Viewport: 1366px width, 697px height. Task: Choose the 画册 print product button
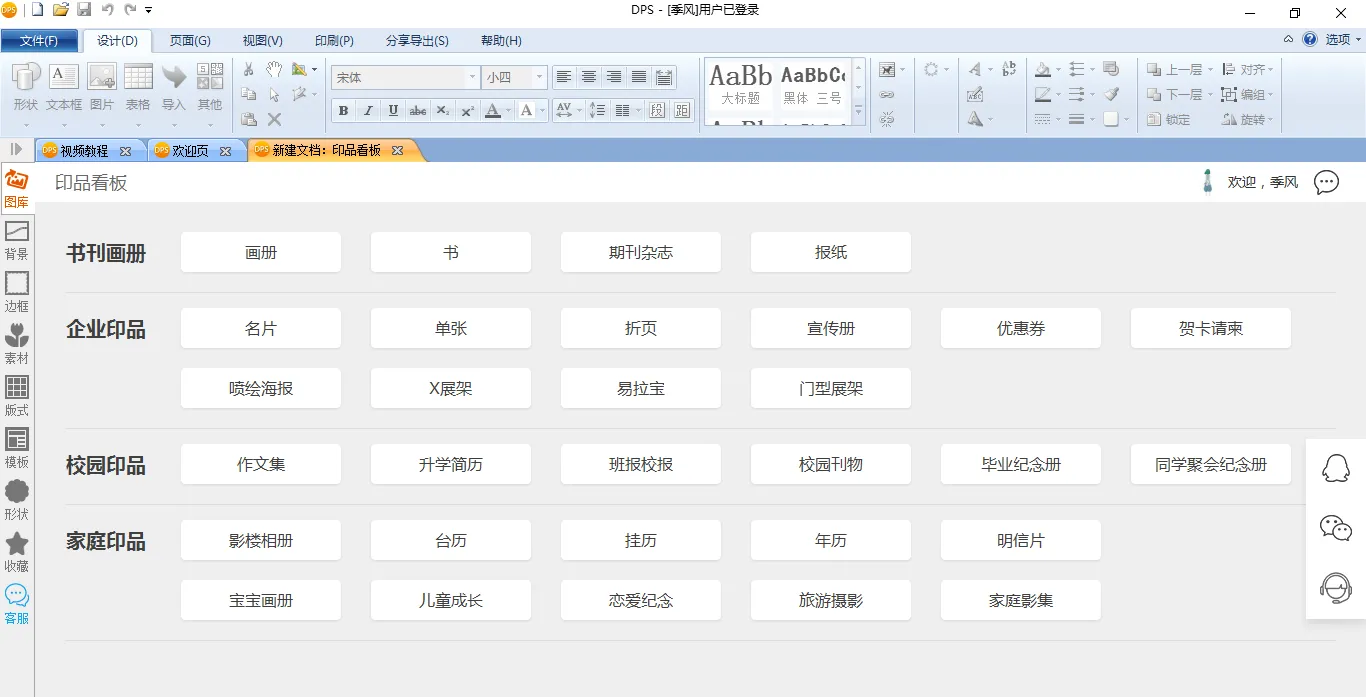tap(261, 253)
